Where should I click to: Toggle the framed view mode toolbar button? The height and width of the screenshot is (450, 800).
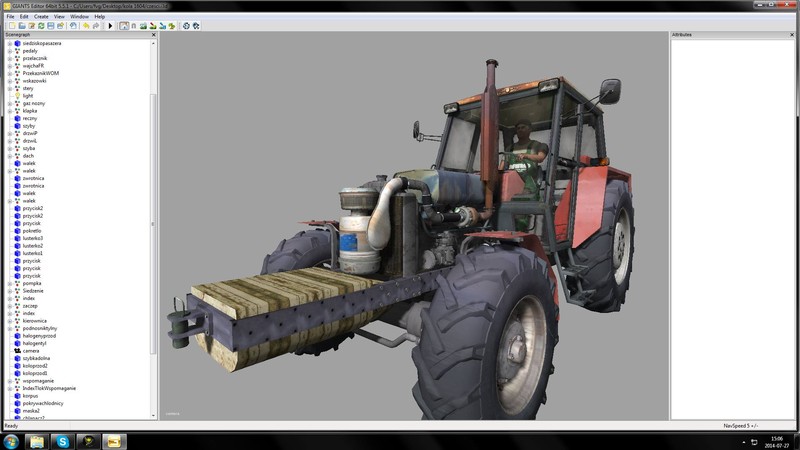pos(124,25)
